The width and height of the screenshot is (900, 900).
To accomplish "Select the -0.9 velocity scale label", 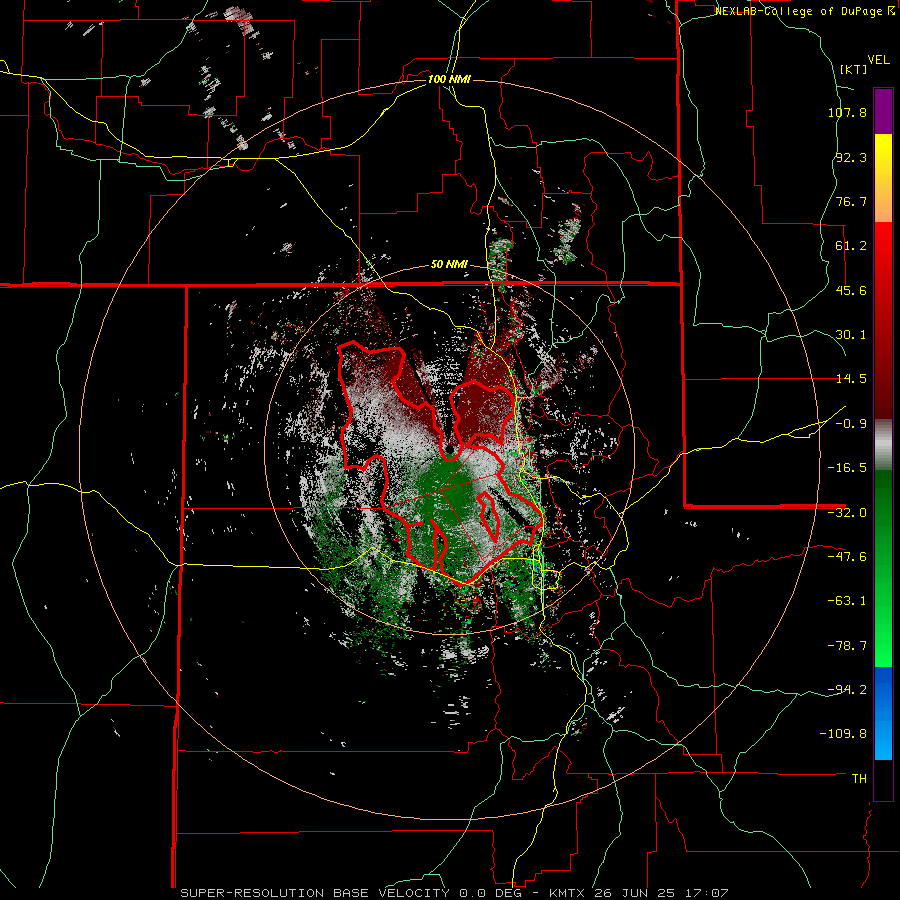I will pyautogui.click(x=851, y=424).
